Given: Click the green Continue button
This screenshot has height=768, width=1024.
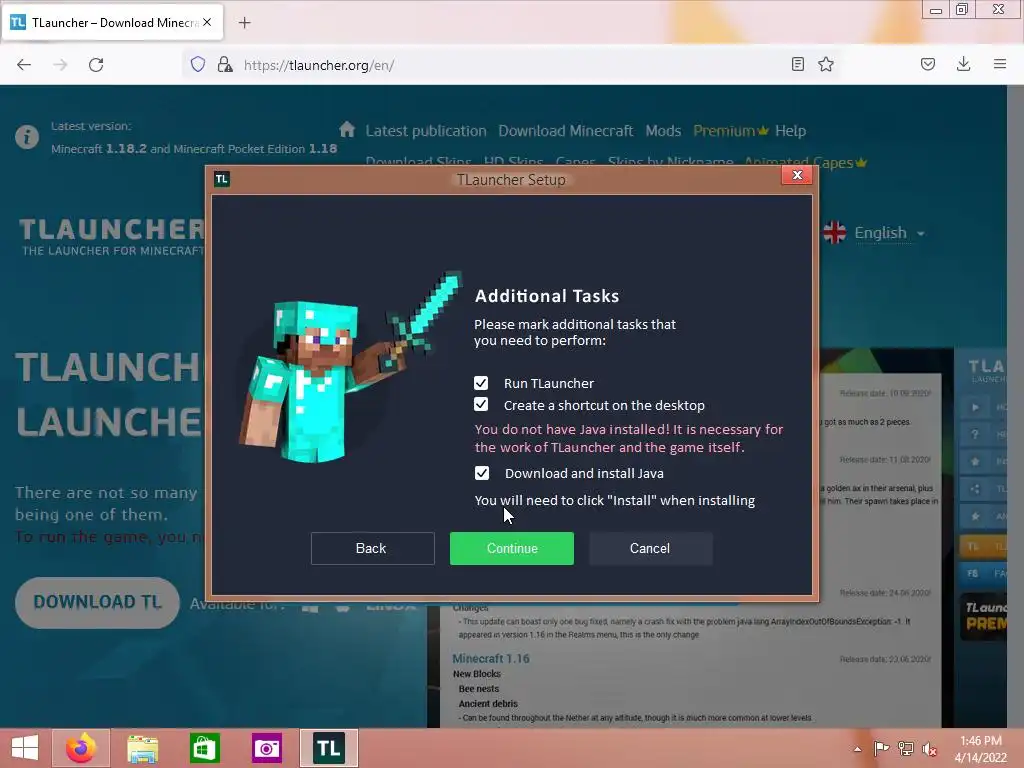Looking at the screenshot, I should 511,549.
